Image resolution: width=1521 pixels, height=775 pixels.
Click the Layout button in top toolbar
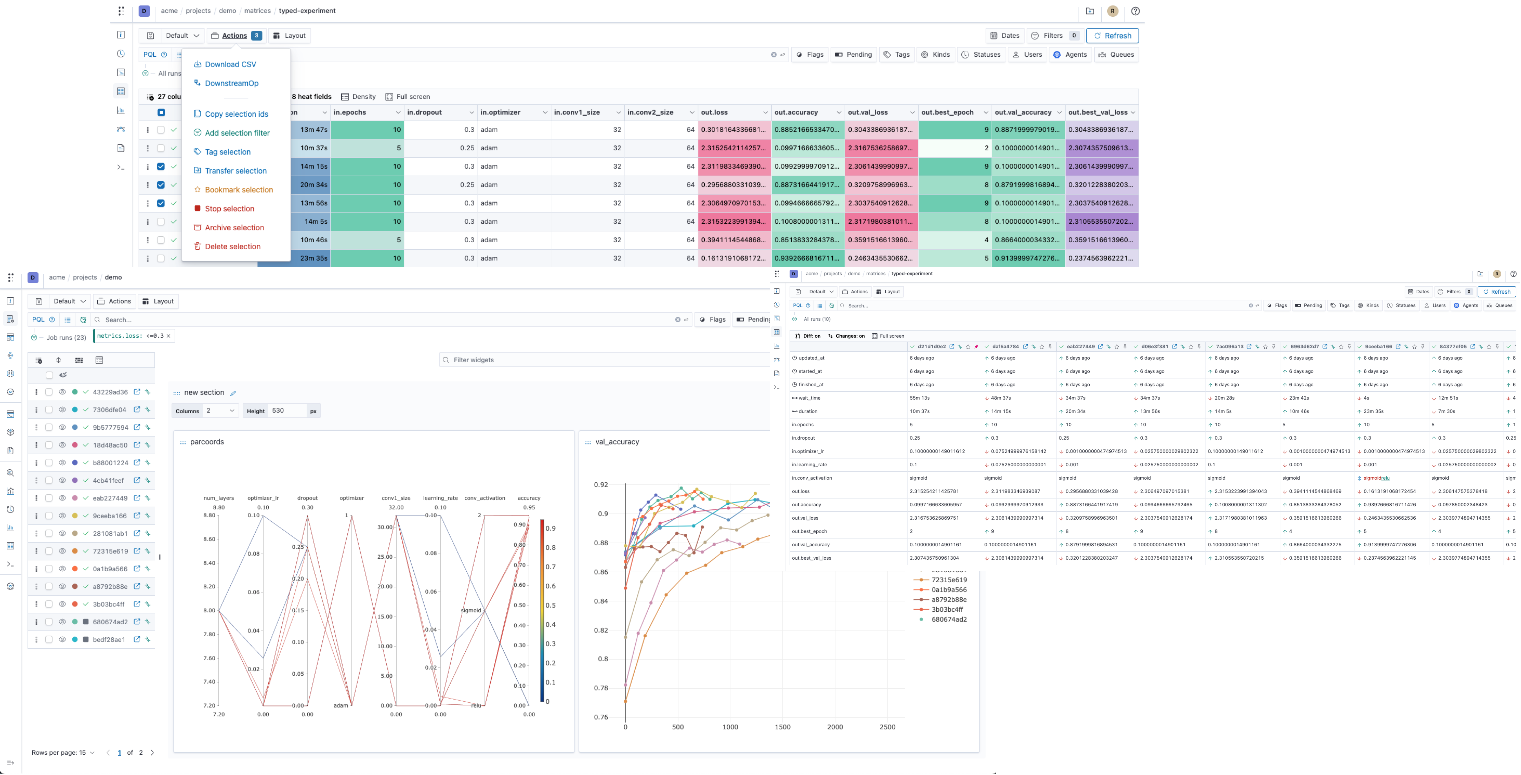(x=290, y=36)
